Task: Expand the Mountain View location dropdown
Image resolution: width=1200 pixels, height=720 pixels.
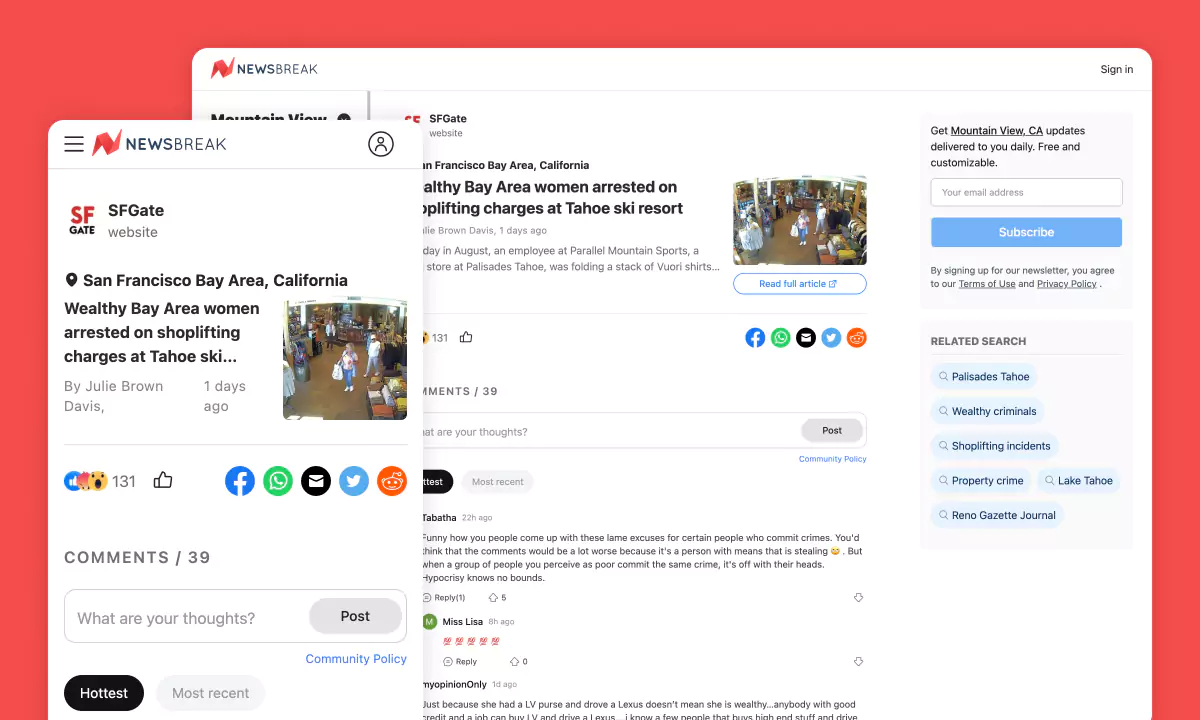Action: 344,118
